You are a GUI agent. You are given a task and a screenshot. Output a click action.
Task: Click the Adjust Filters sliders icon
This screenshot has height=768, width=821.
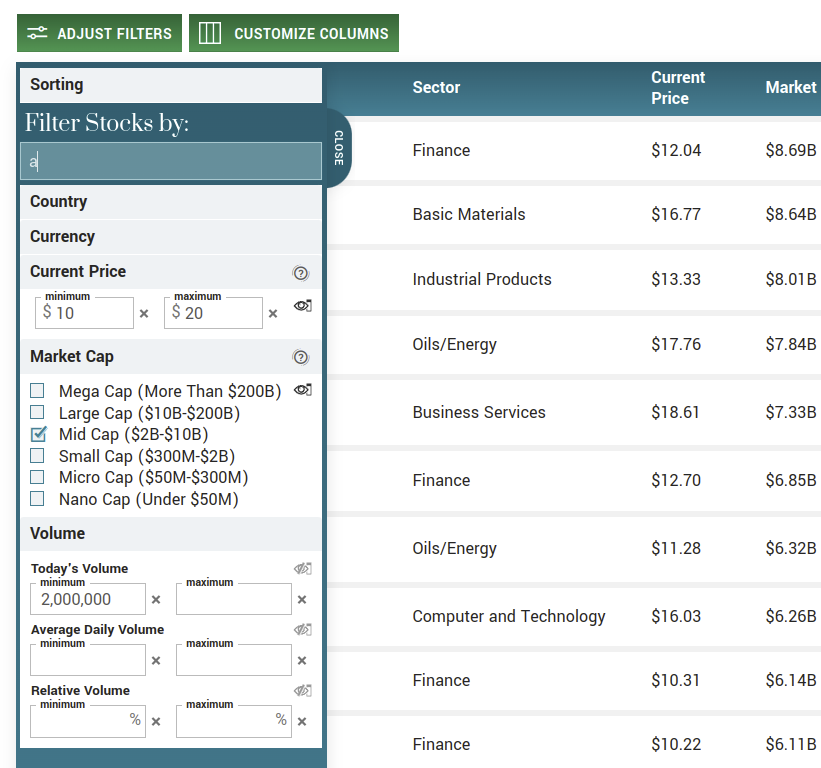tap(37, 32)
